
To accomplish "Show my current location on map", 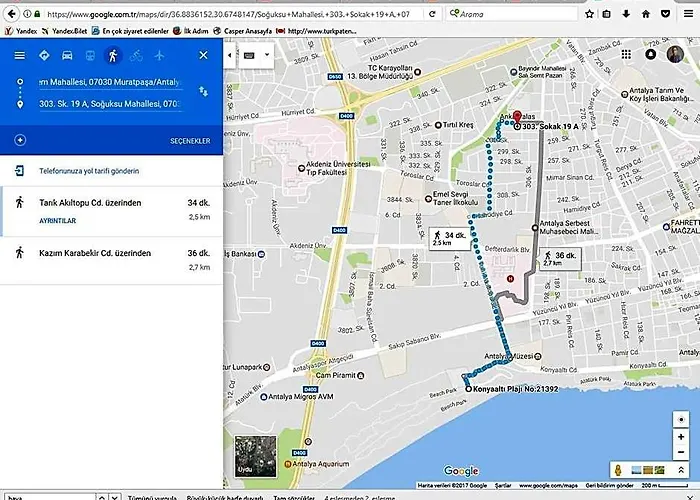I will (681, 420).
